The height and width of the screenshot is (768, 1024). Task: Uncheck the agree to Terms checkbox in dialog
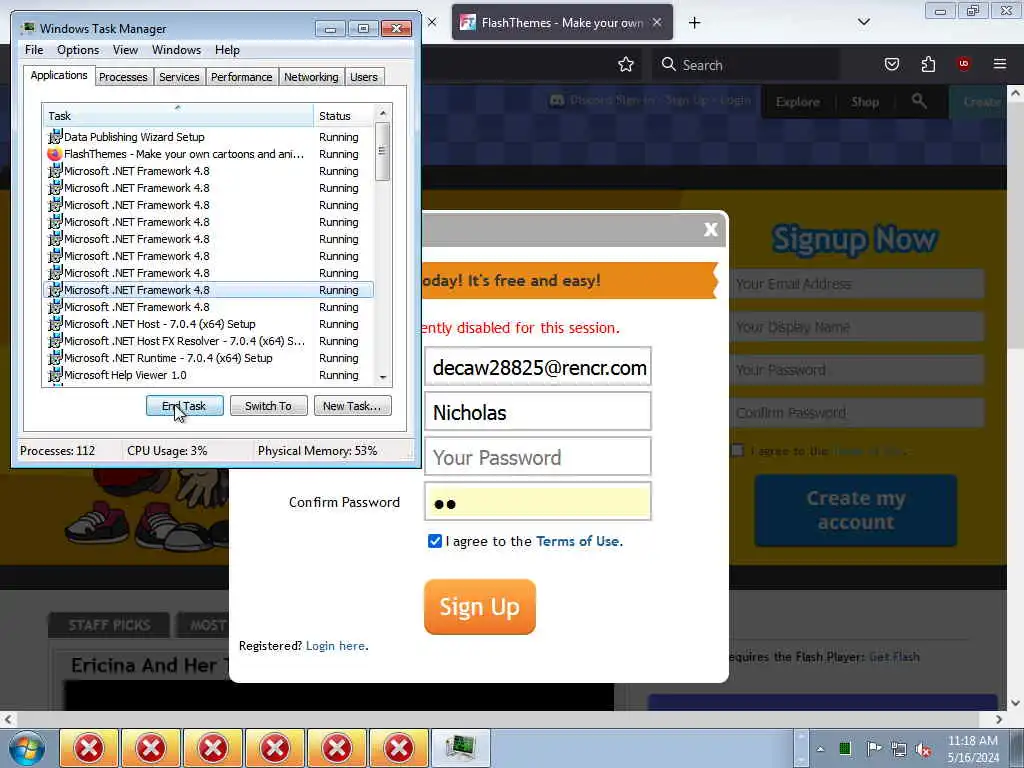(x=435, y=541)
